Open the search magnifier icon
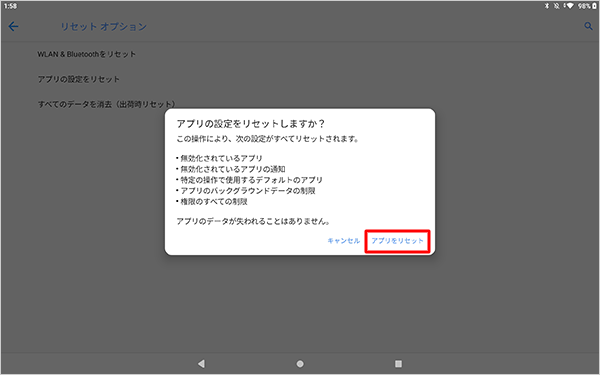The image size is (600, 375). tap(588, 26)
